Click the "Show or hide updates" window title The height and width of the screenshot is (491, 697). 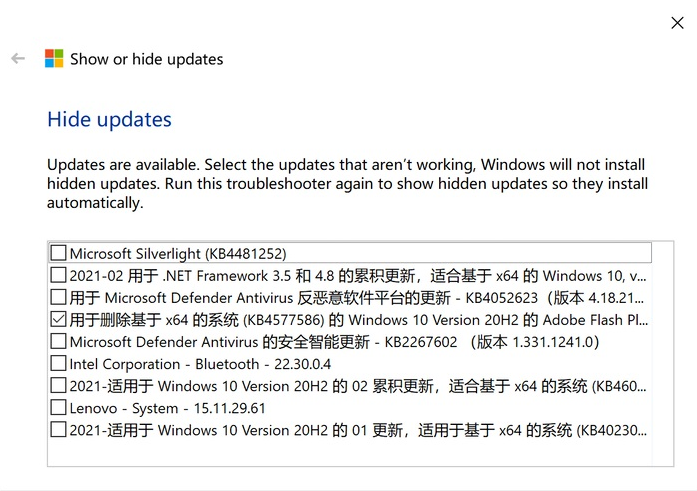pos(147,59)
